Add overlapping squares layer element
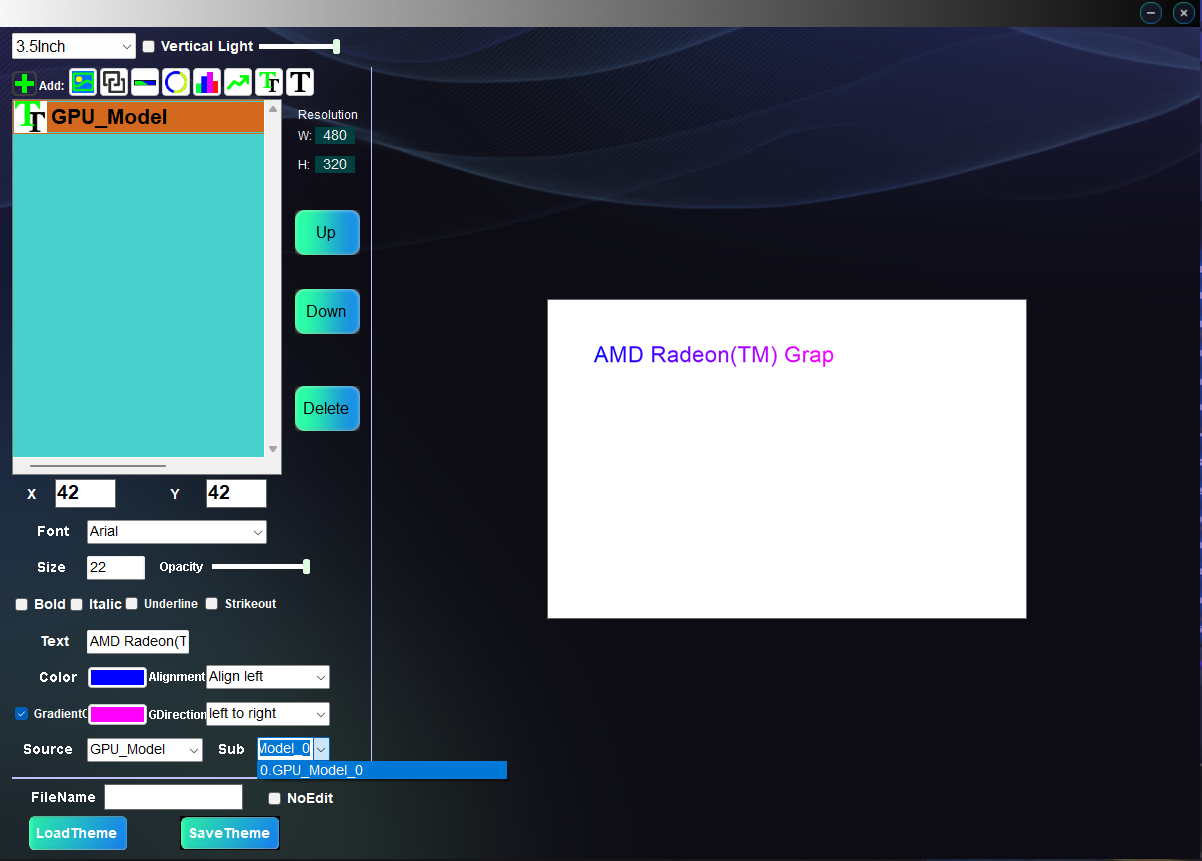The width and height of the screenshot is (1202, 861). (114, 83)
